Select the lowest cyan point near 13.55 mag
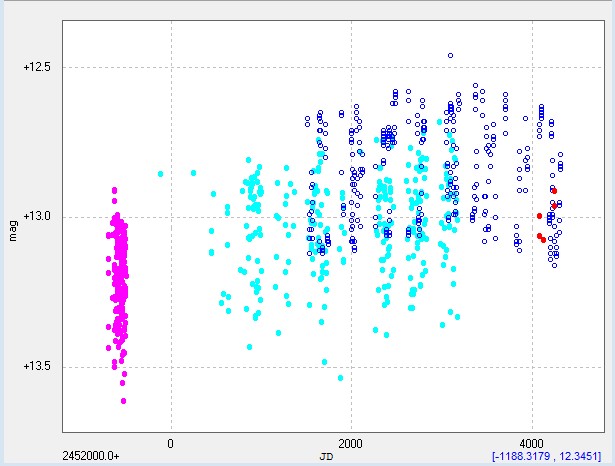This screenshot has height=466, width=615. tap(340, 378)
